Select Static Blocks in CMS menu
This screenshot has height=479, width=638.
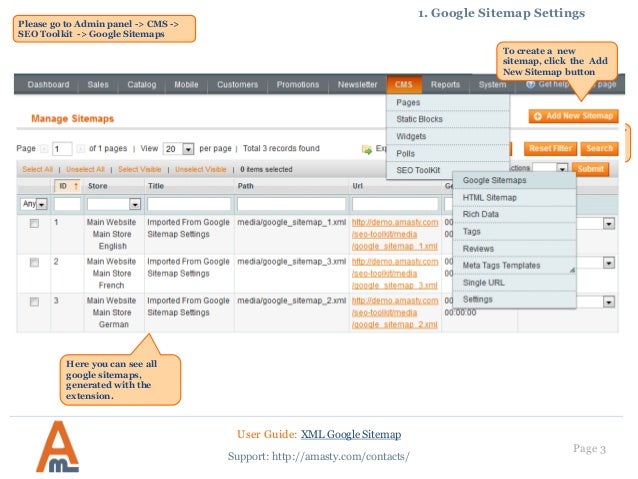448,119
